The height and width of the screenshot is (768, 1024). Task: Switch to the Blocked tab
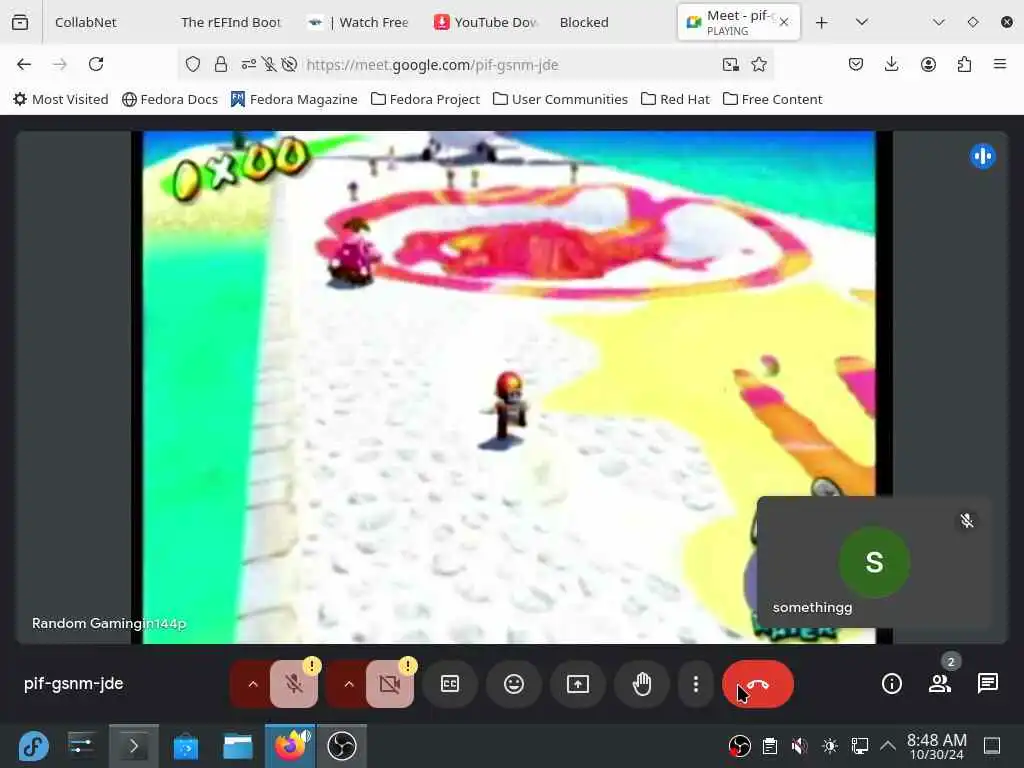584,22
